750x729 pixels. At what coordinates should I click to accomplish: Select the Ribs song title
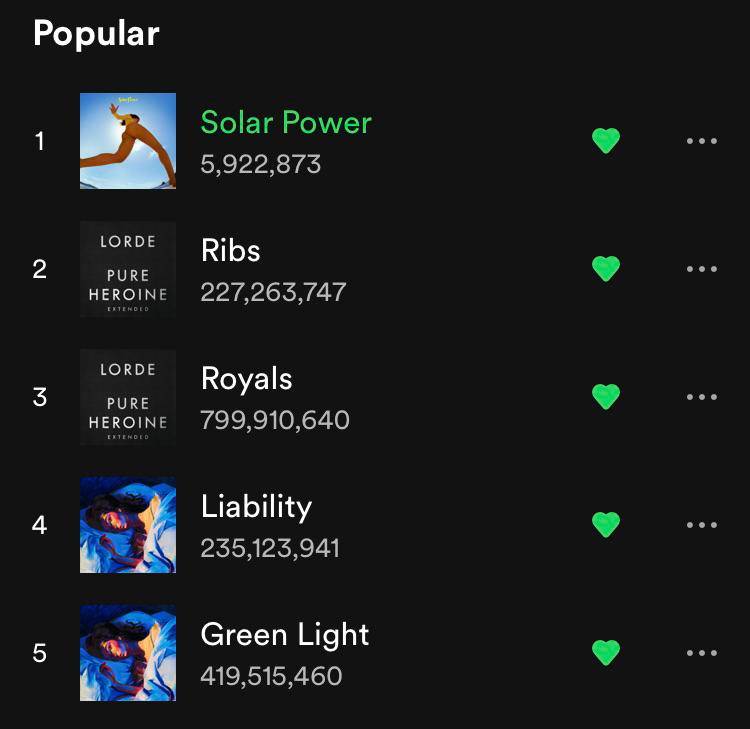click(231, 251)
